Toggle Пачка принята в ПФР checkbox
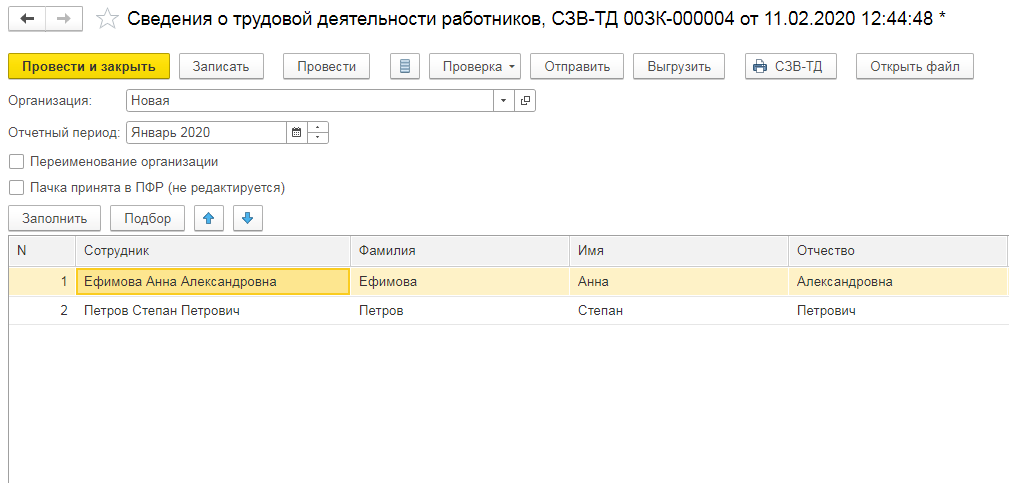This screenshot has height=483, width=1009. pyautogui.click(x=16, y=187)
